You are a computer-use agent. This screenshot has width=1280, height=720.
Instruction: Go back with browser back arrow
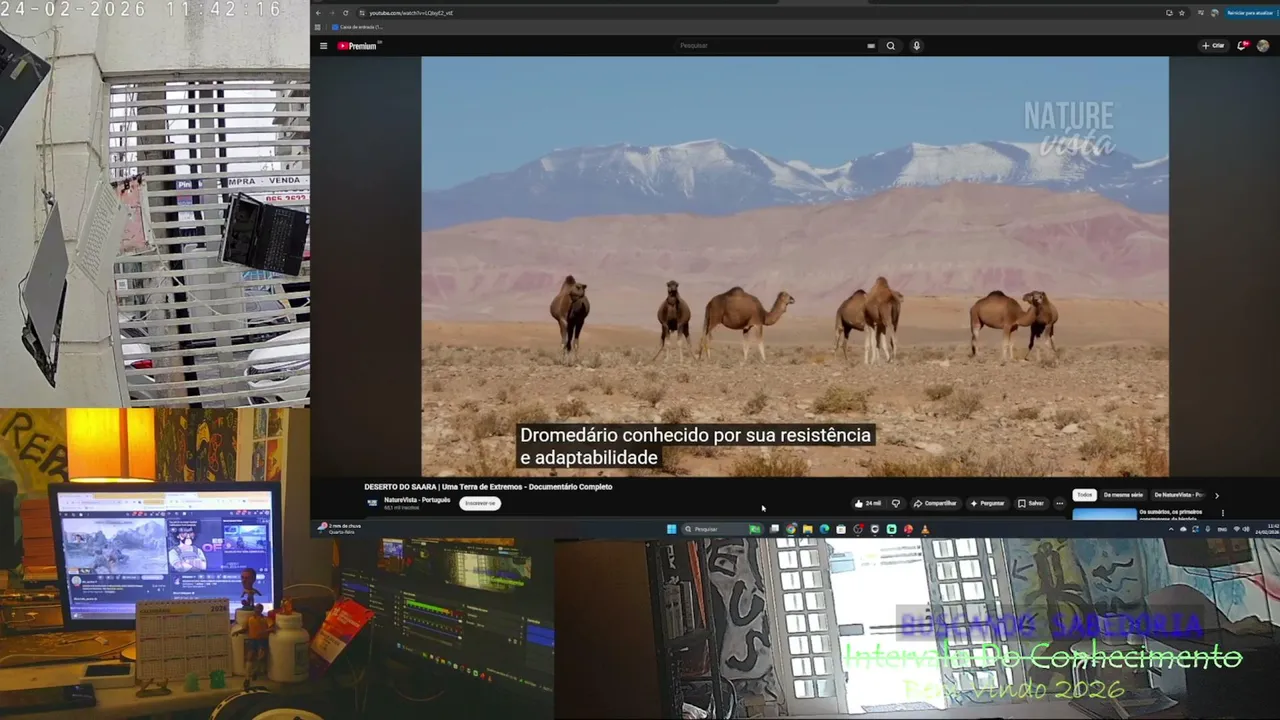pyautogui.click(x=318, y=13)
